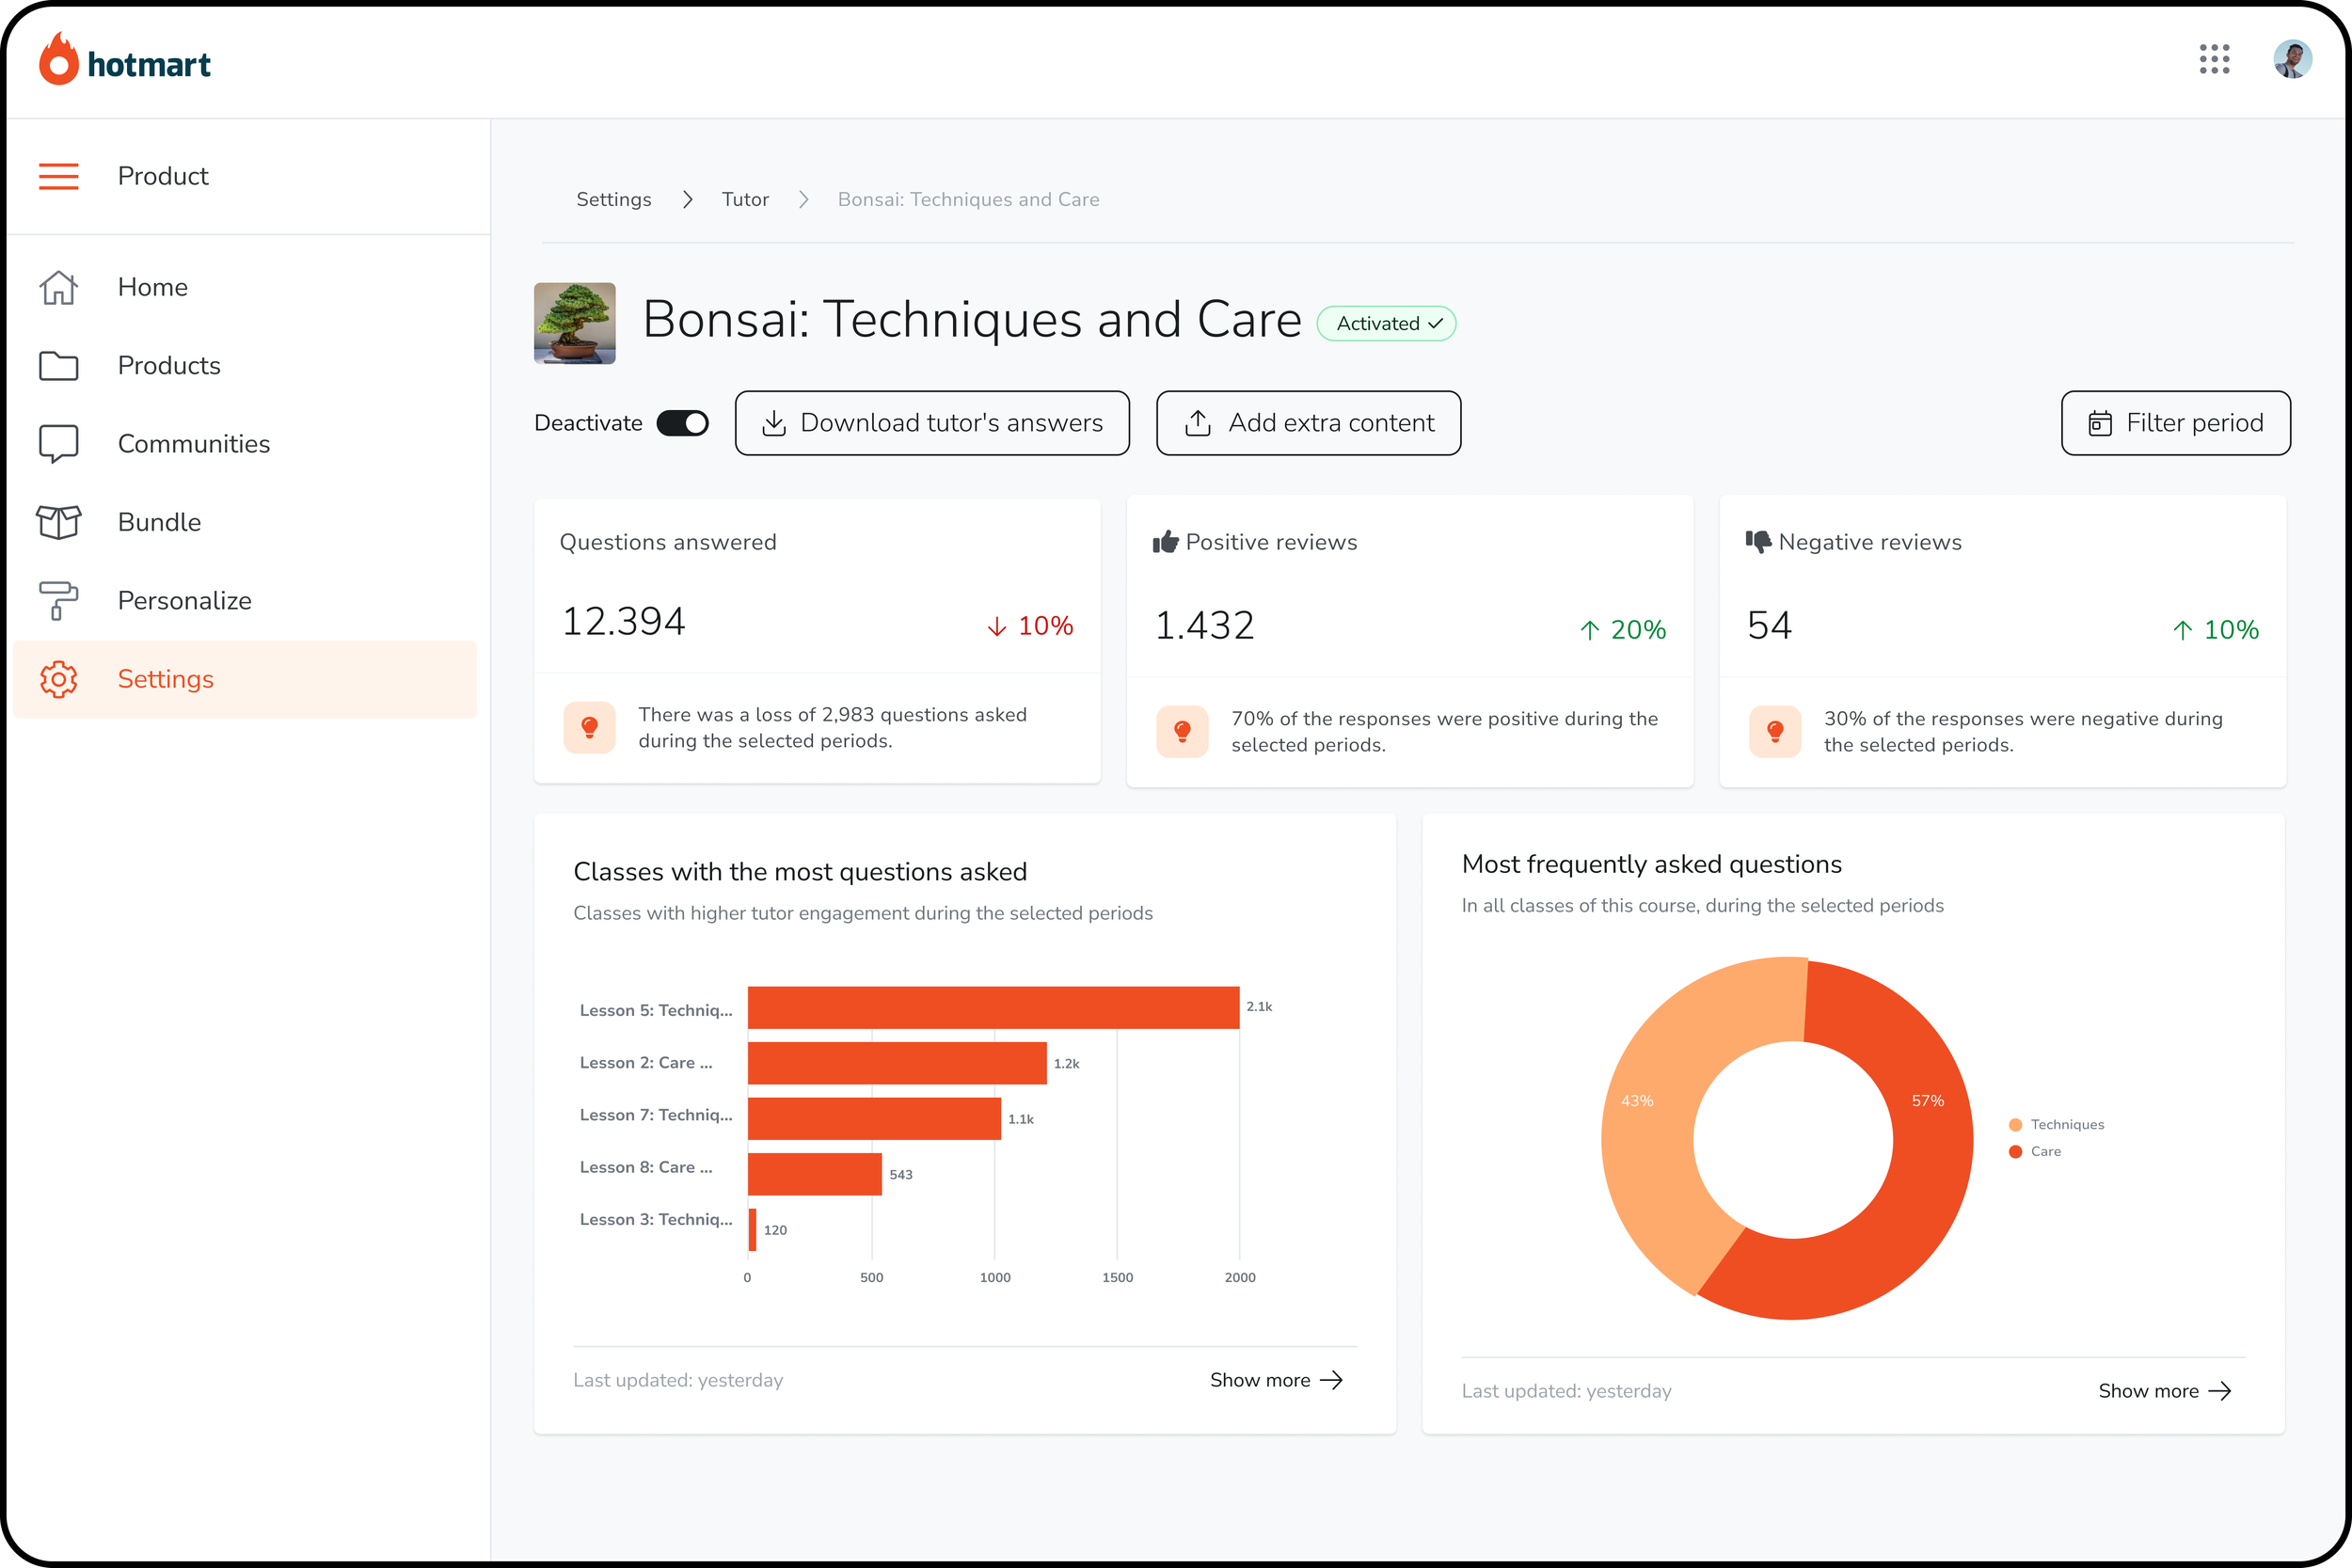
Task: Click the lightbulb icon in Questions answered card
Action: 590,727
